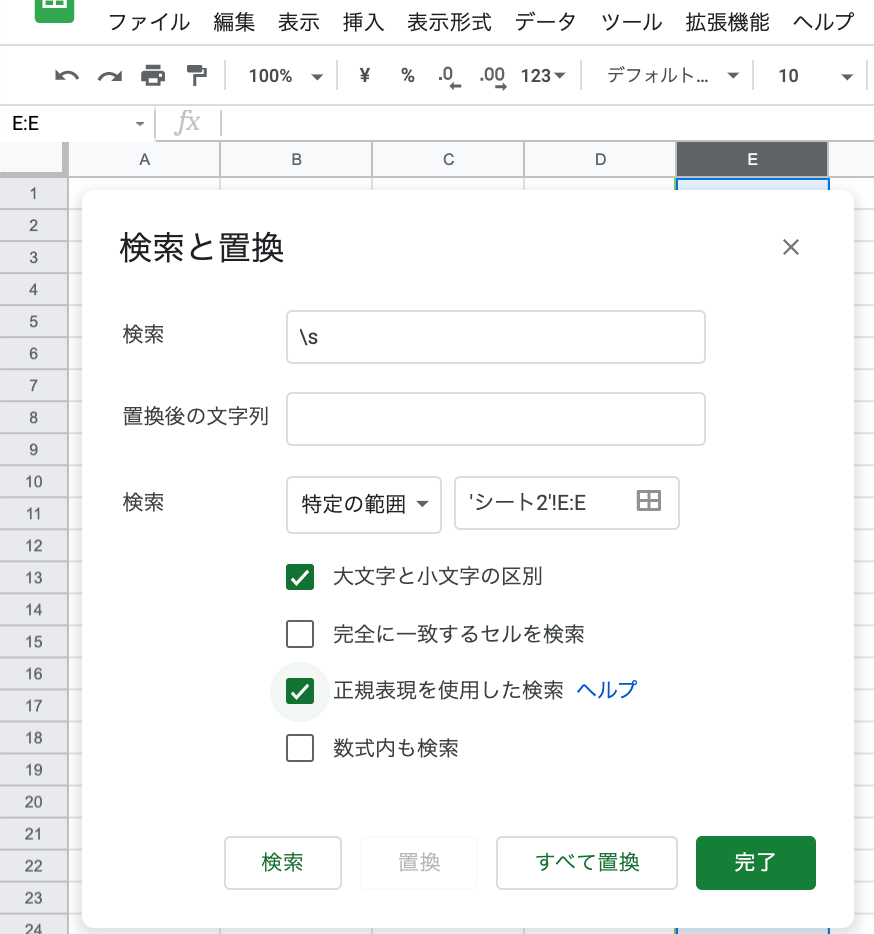The width and height of the screenshot is (874, 934).
Task: Click the undo icon in toolbar
Action: 67,76
